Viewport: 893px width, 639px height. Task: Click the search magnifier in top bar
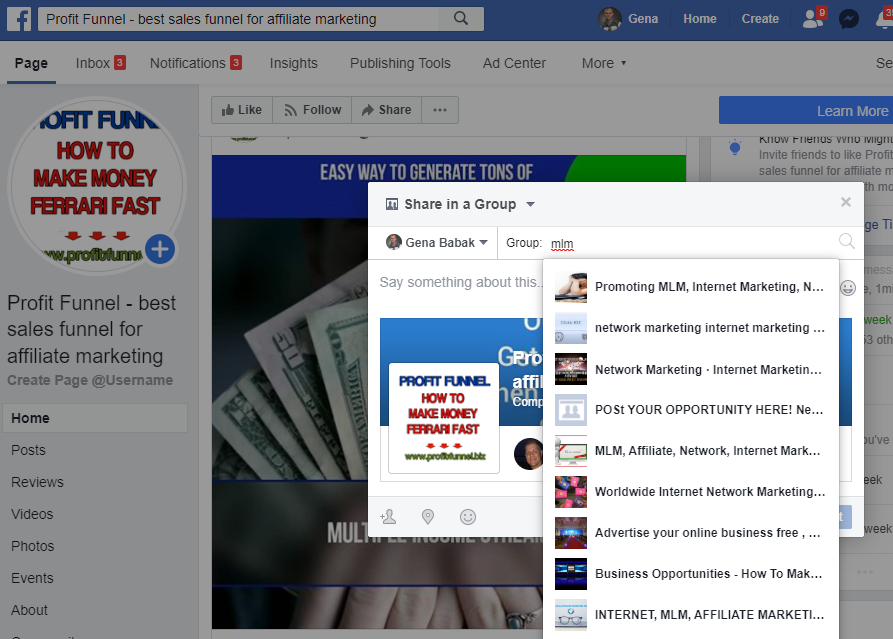coord(461,19)
